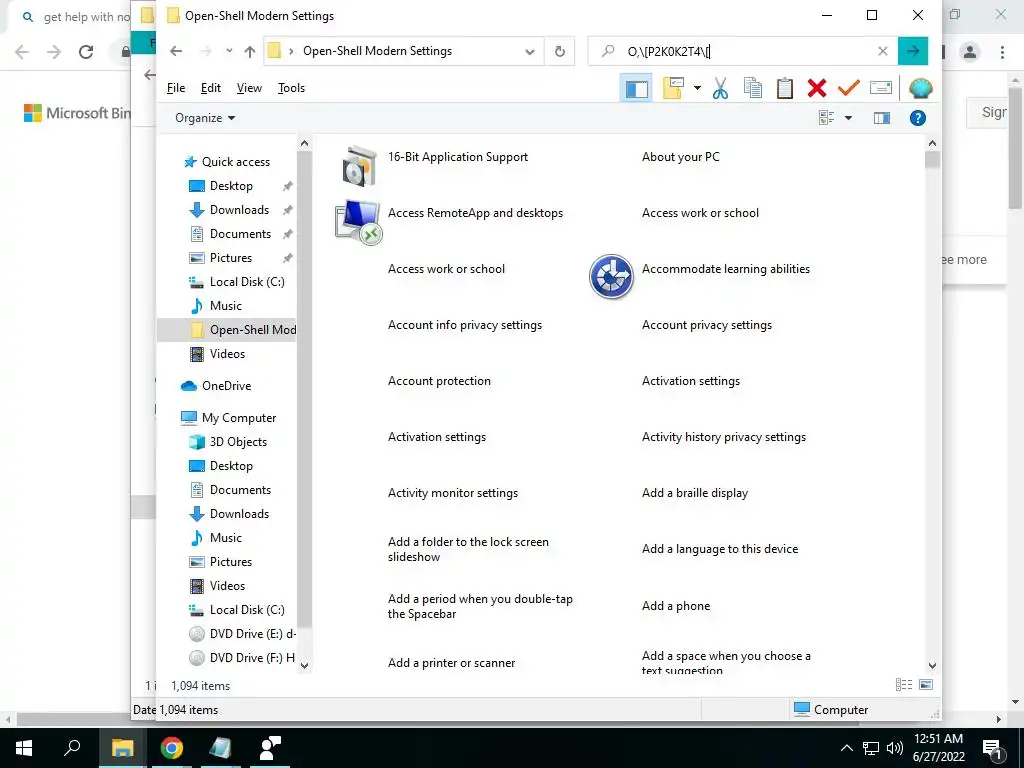Click the Back arrow in Explorer

pyautogui.click(x=176, y=51)
